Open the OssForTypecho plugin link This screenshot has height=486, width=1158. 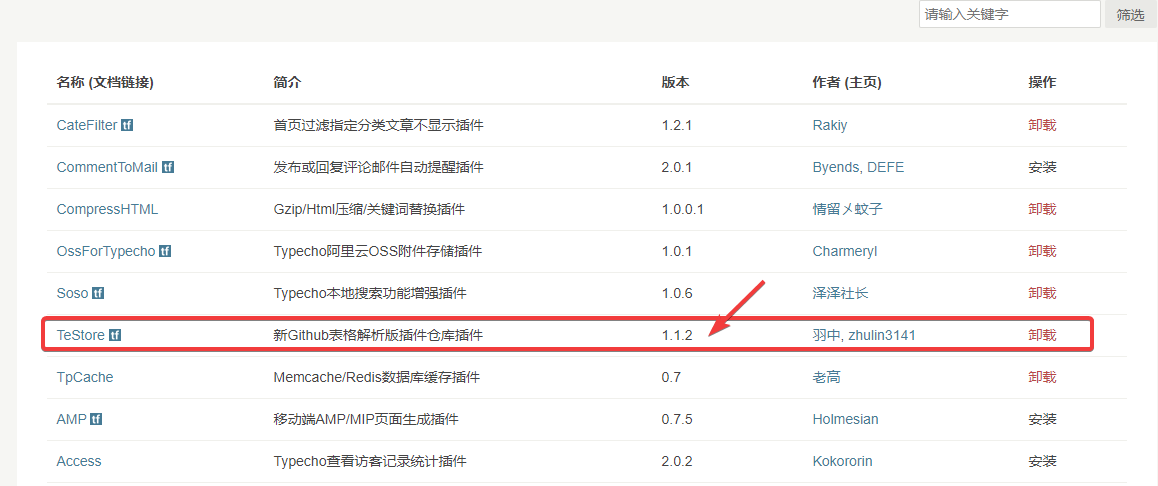click(106, 251)
